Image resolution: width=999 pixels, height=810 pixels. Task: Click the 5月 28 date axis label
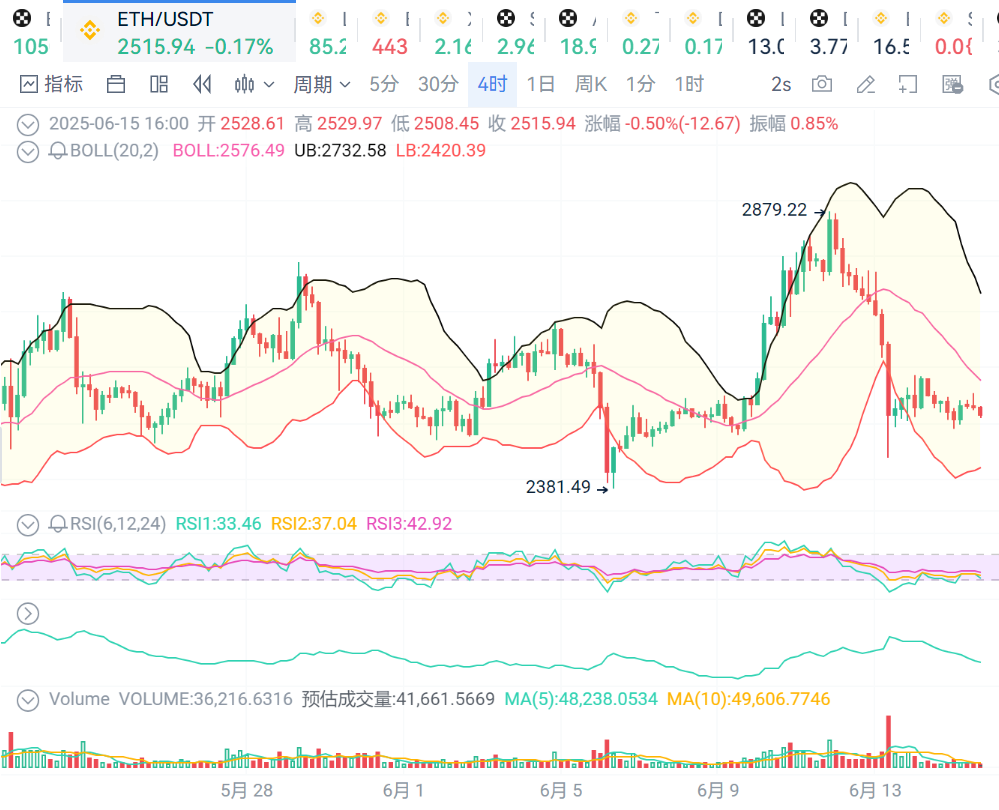point(247,791)
